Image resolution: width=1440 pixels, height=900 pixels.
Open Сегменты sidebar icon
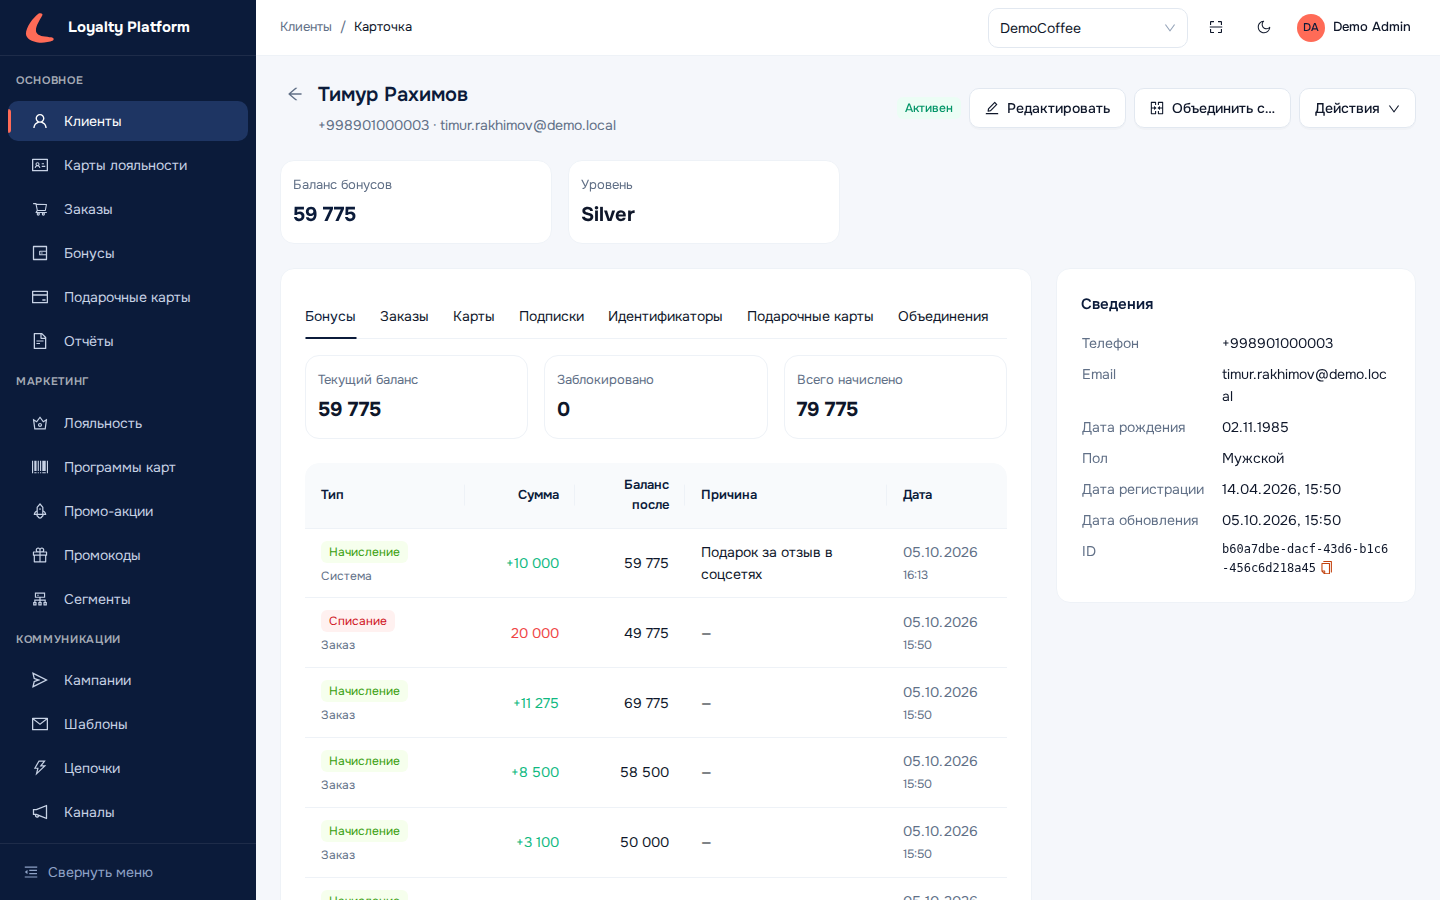pos(40,599)
